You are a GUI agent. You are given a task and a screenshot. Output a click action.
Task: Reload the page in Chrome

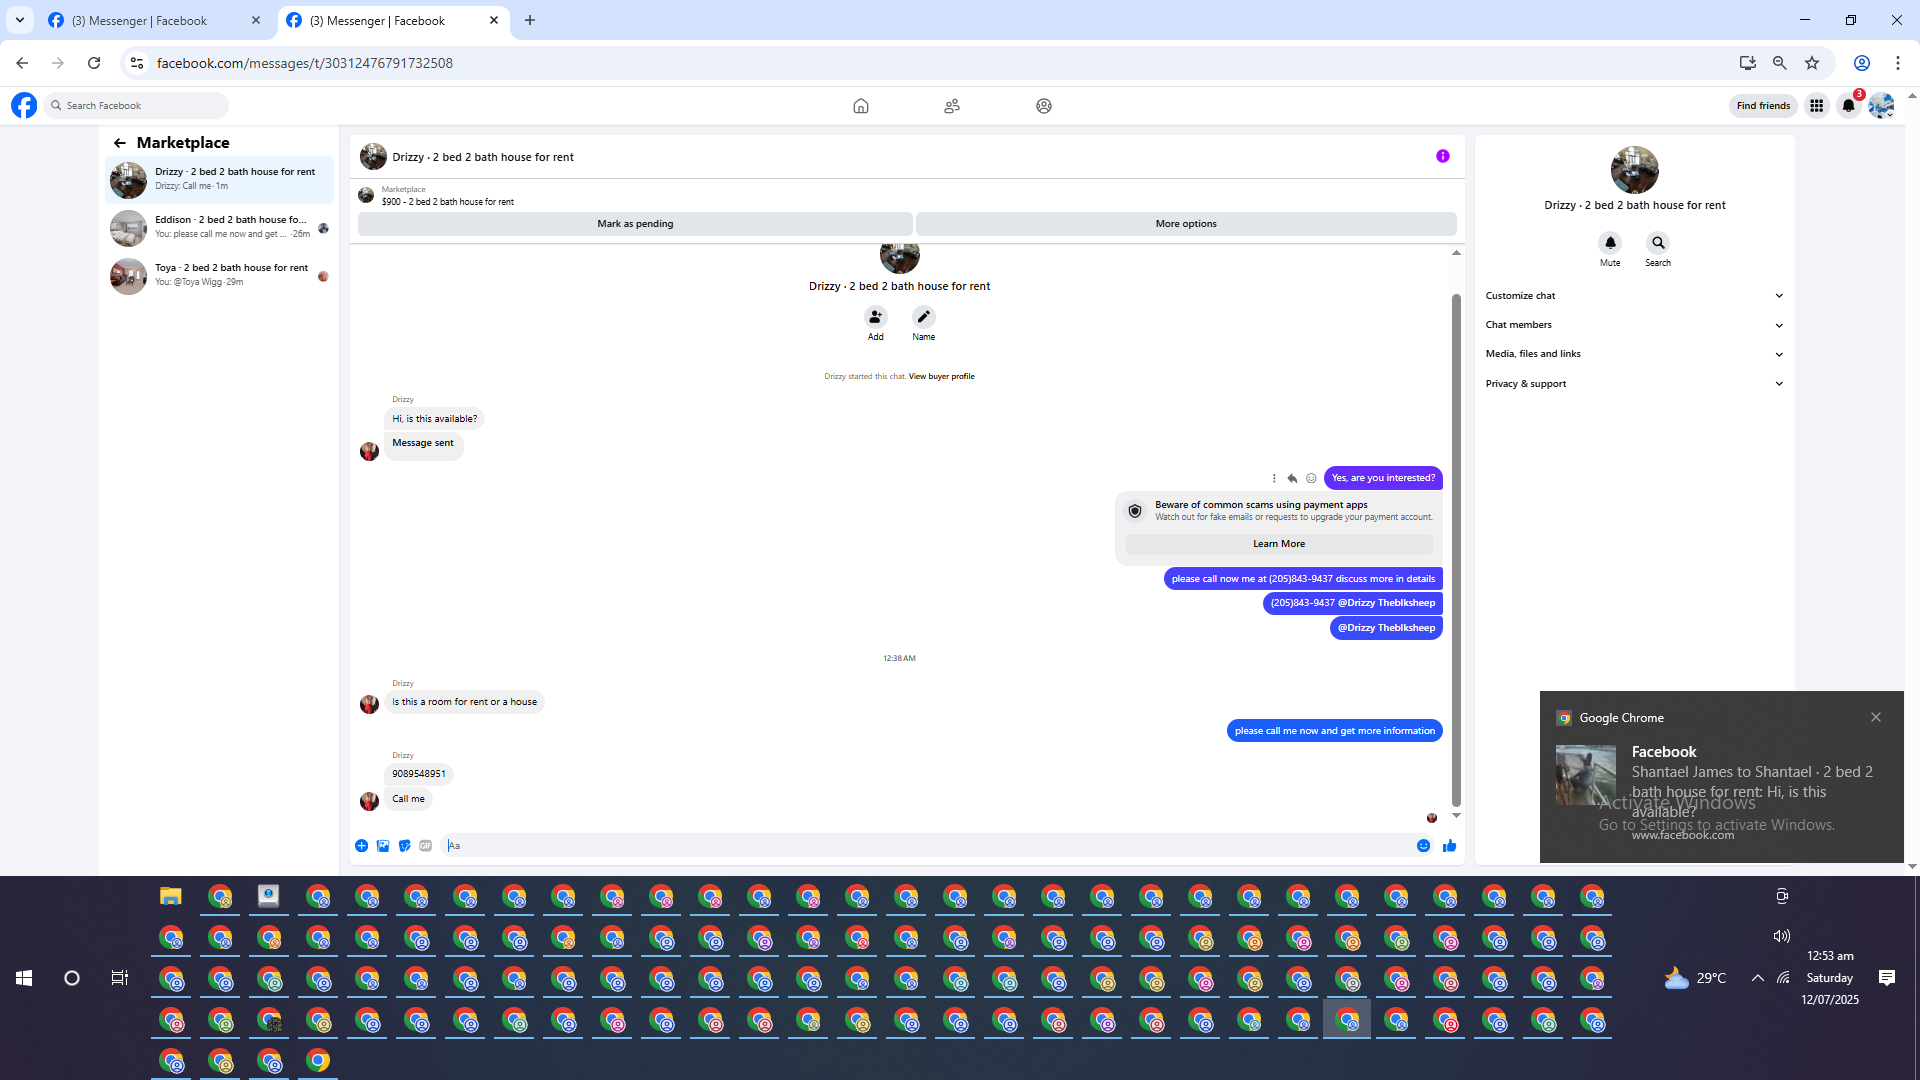[94, 63]
